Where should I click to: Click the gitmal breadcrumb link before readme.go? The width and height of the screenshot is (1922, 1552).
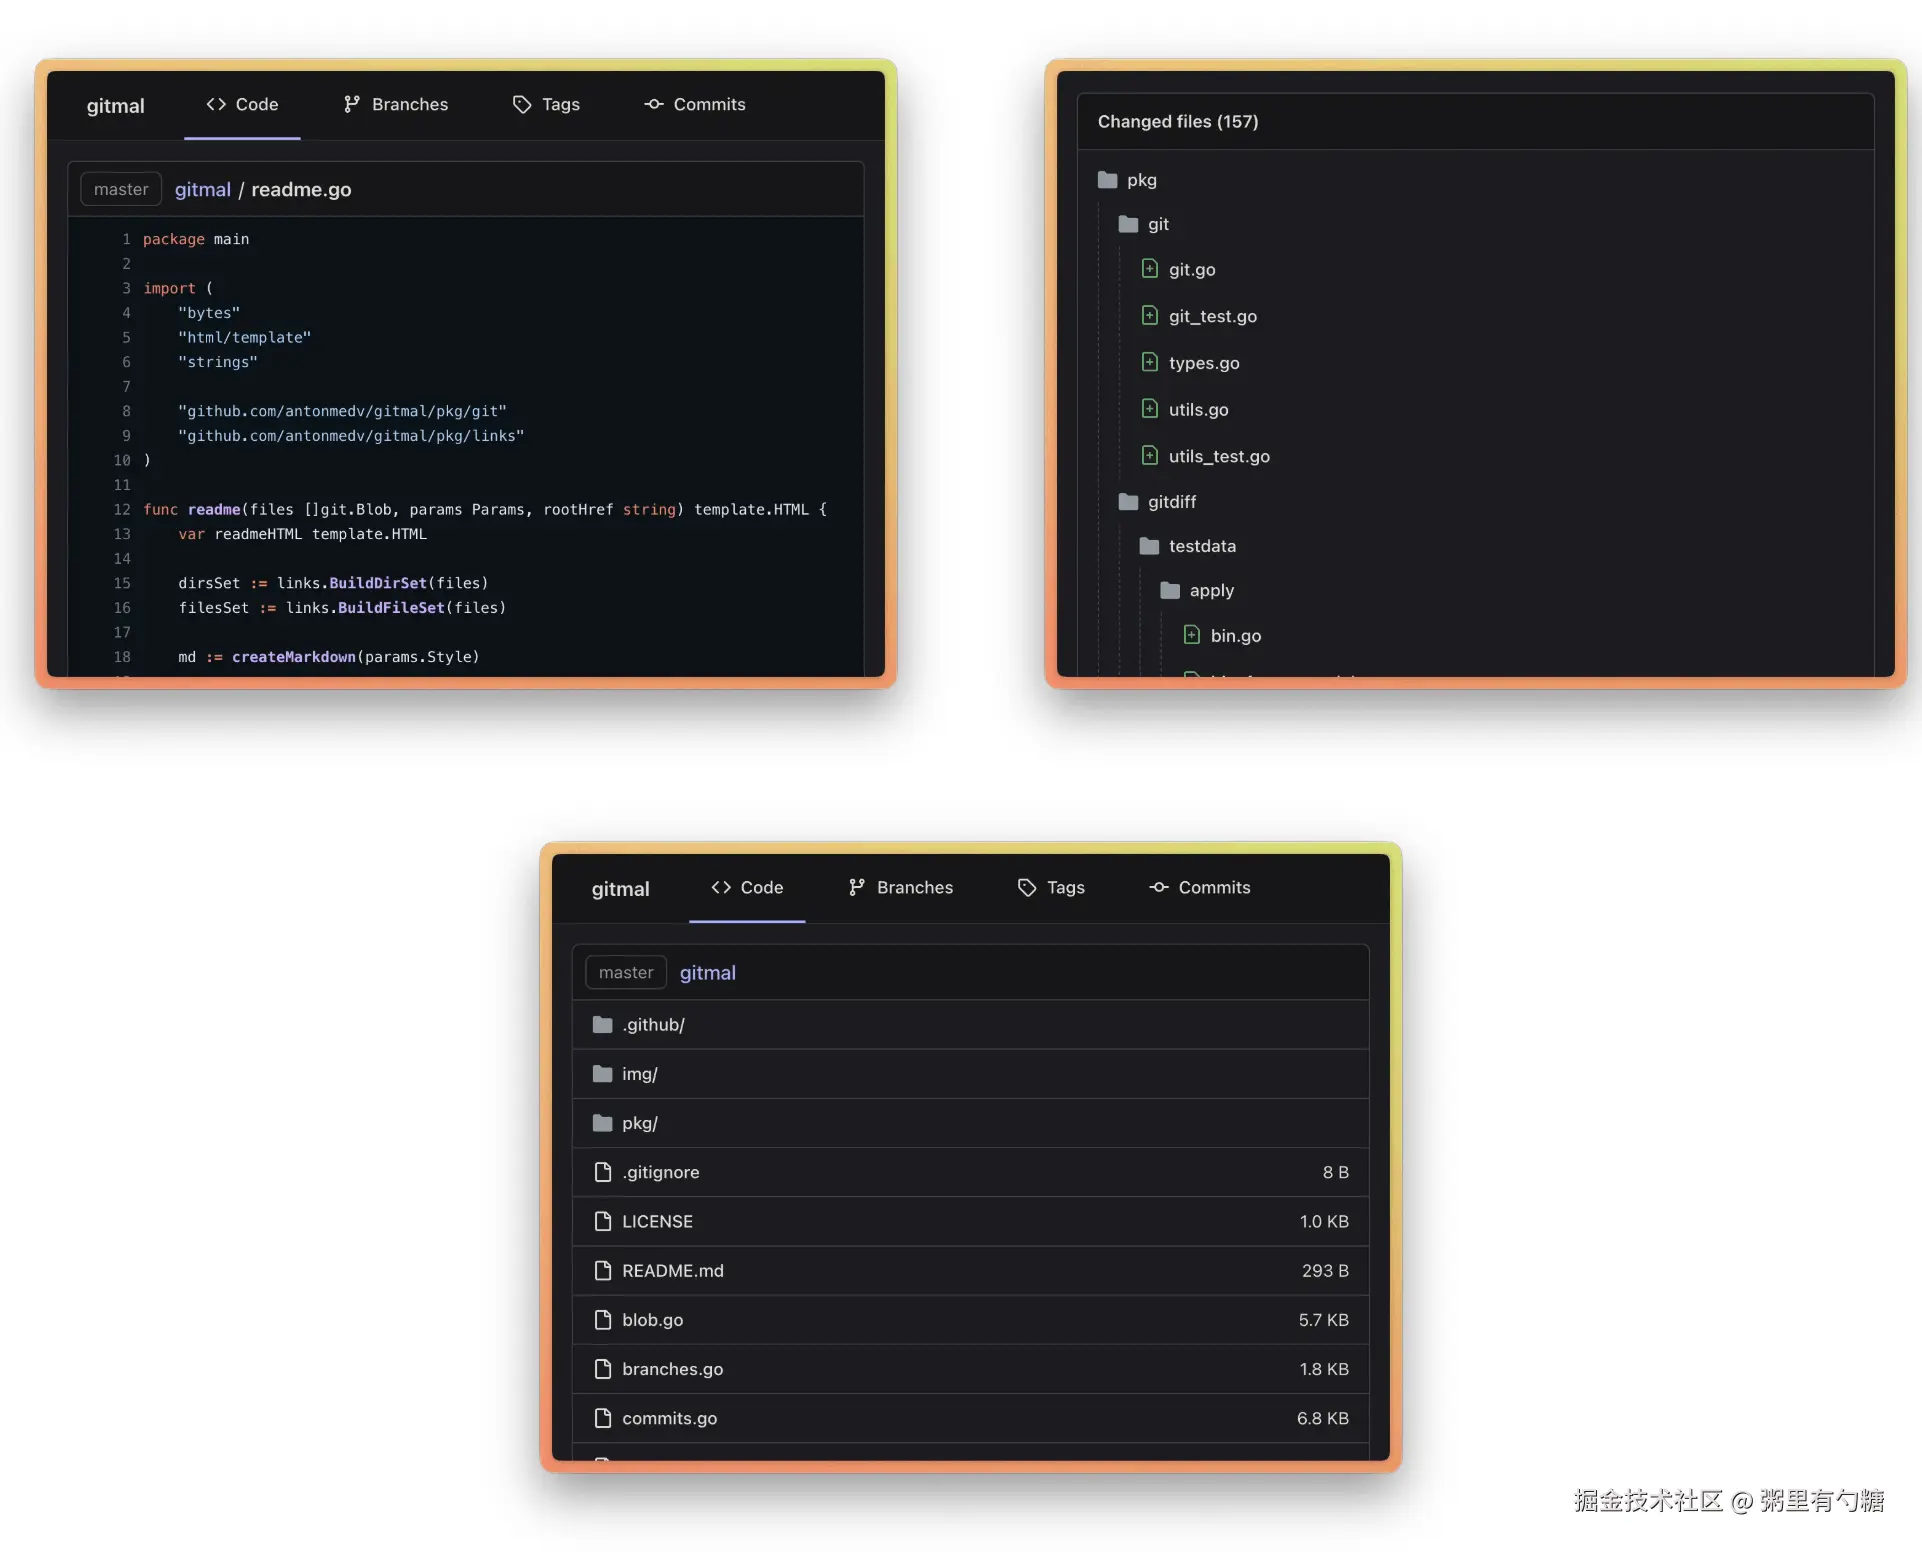203,189
